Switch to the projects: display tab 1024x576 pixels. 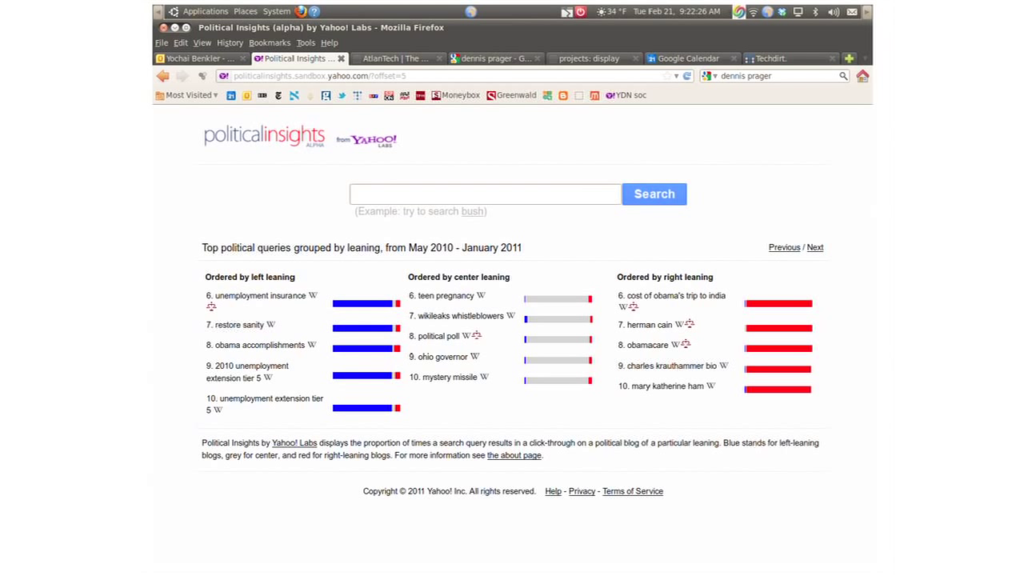pyautogui.click(x=594, y=59)
